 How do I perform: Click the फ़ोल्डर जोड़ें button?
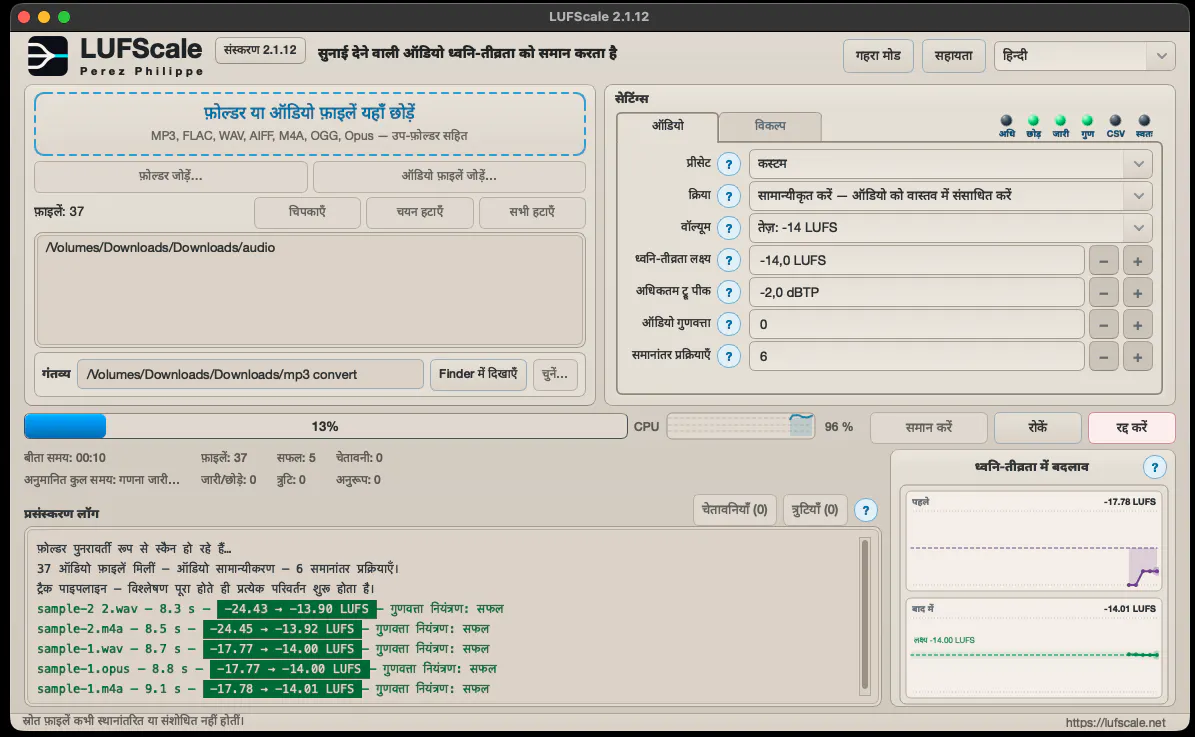point(171,176)
